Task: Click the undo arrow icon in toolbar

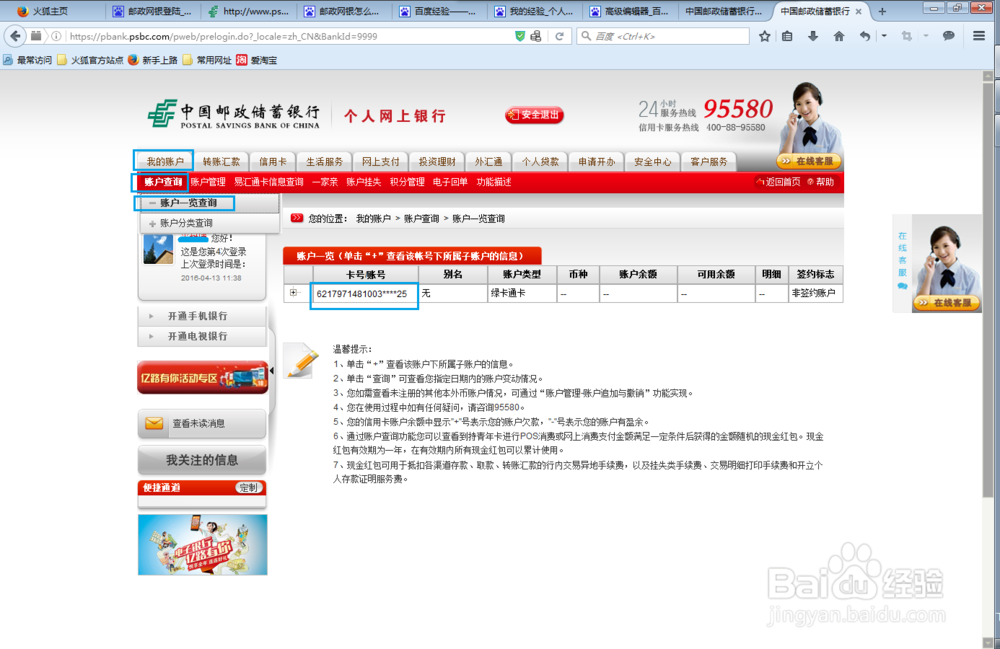Action: pyautogui.click(x=865, y=36)
